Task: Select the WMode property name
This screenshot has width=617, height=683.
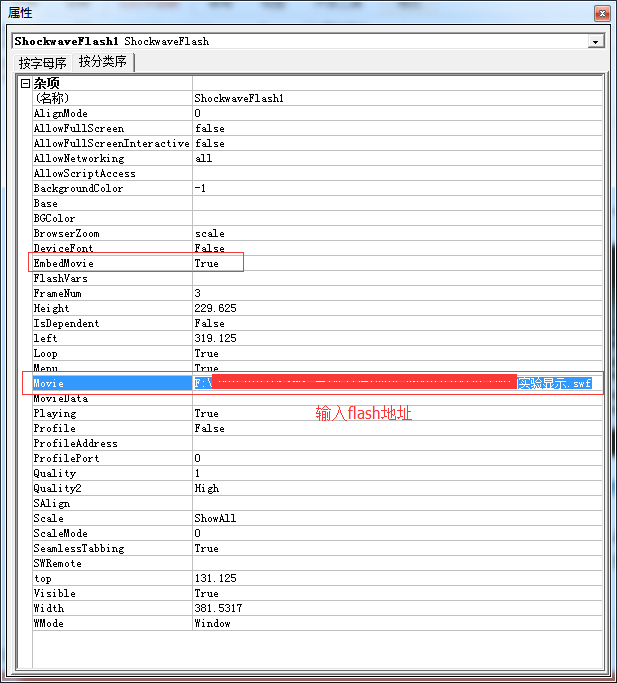Action: [x=112, y=623]
